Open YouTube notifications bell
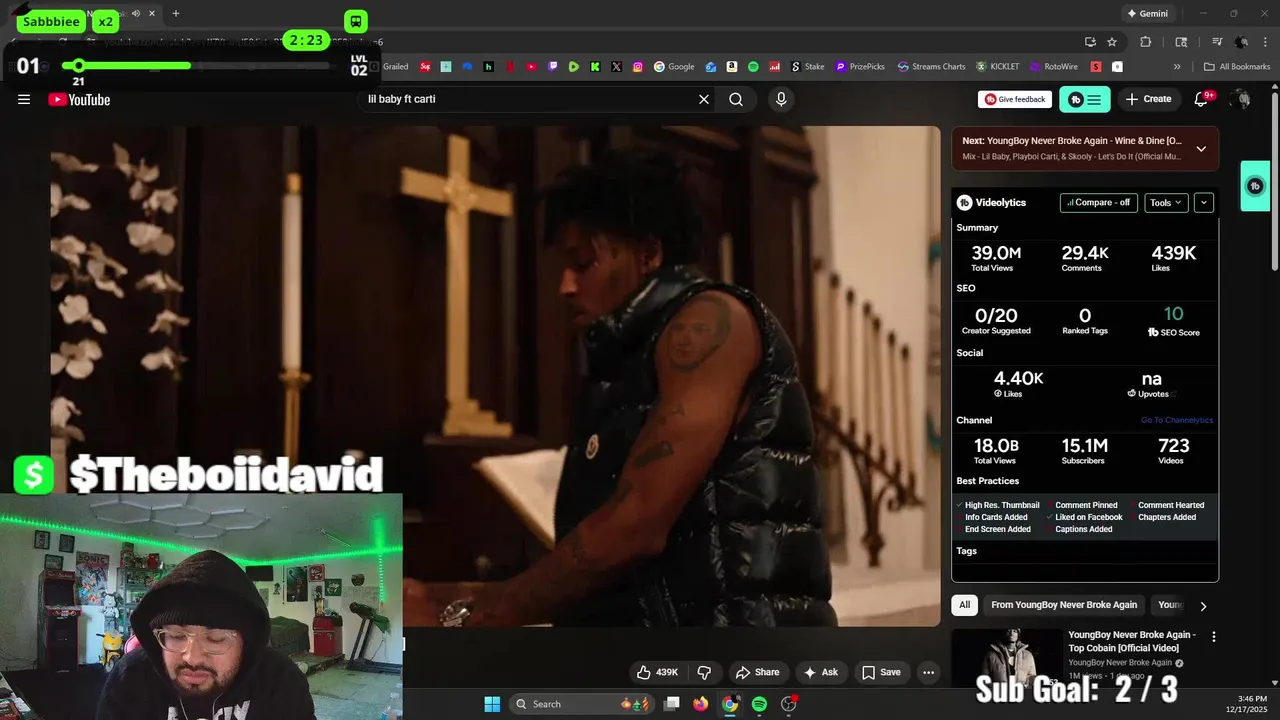Screen dimensions: 1280x720 click(1203, 98)
